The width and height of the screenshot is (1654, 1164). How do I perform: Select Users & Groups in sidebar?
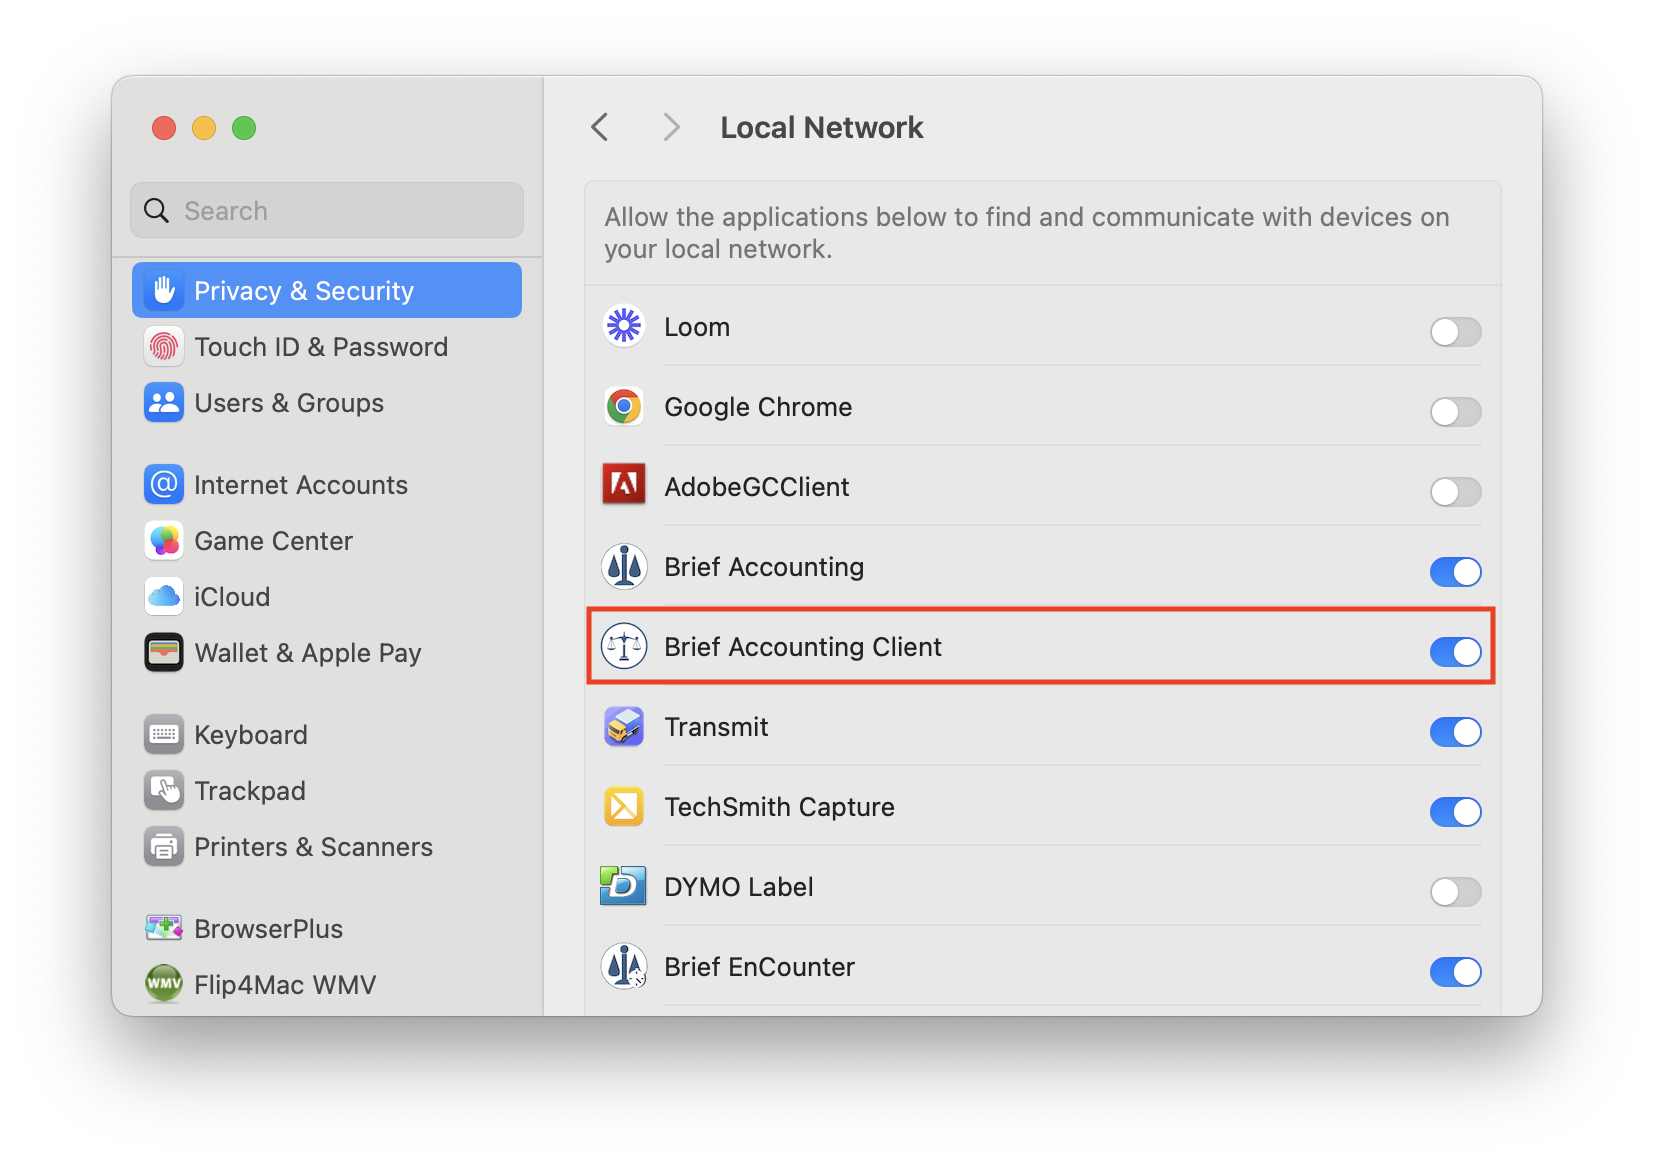tap(289, 403)
